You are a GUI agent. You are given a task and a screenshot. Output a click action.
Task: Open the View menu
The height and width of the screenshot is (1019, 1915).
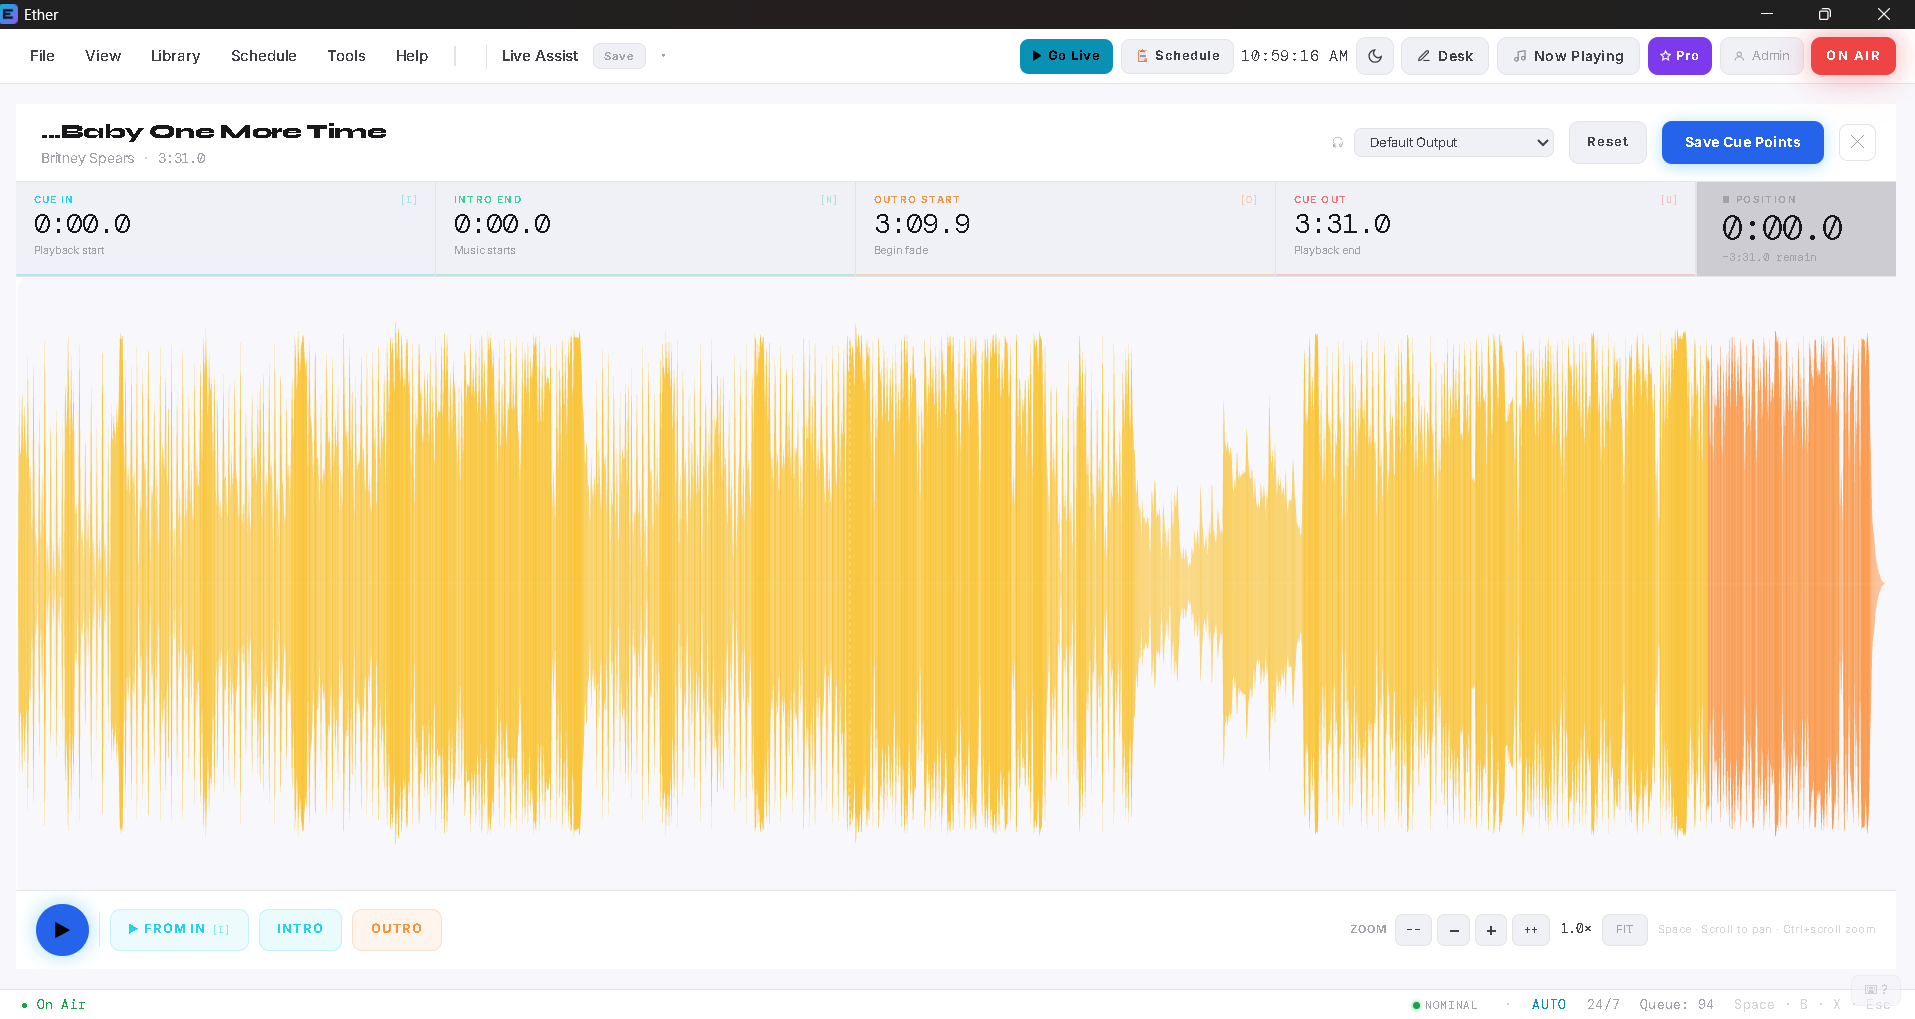coord(103,56)
